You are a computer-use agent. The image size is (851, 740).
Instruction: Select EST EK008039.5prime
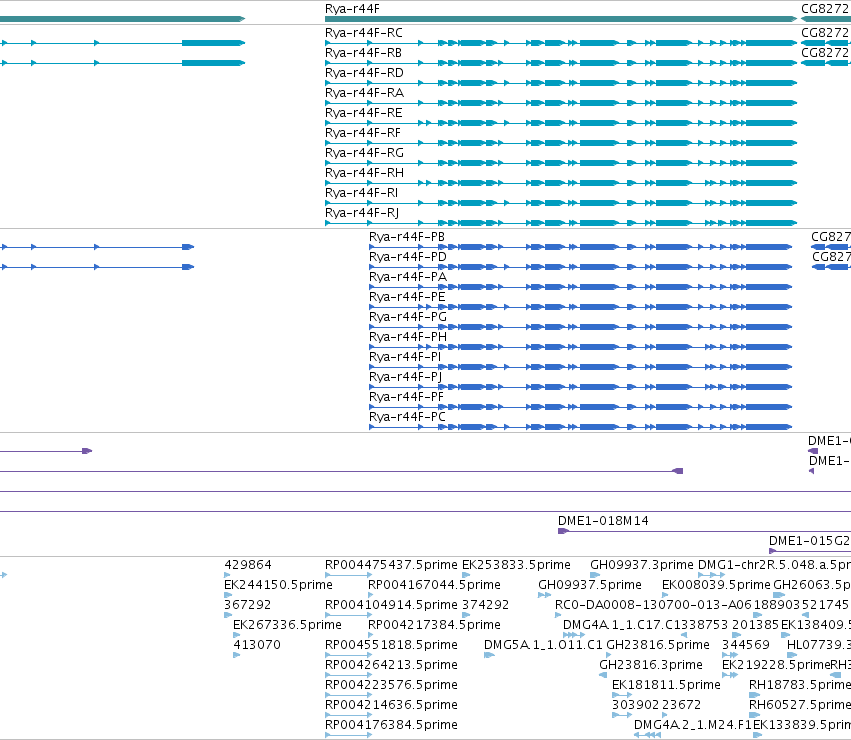point(716,585)
